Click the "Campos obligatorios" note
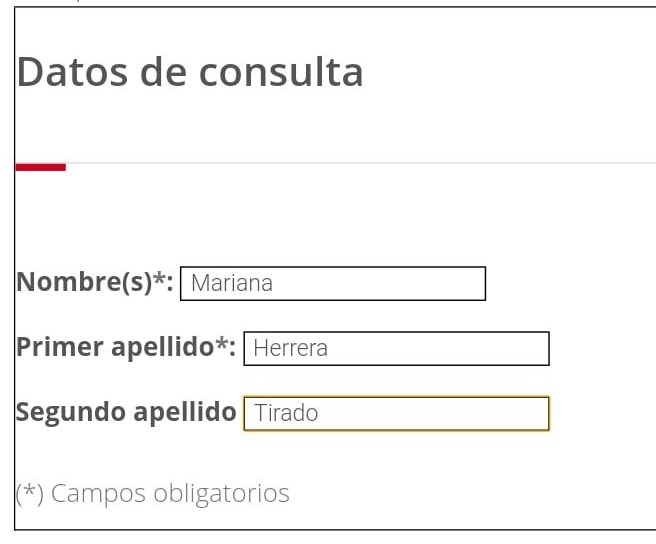This screenshot has width=656, height=544. click(x=152, y=493)
